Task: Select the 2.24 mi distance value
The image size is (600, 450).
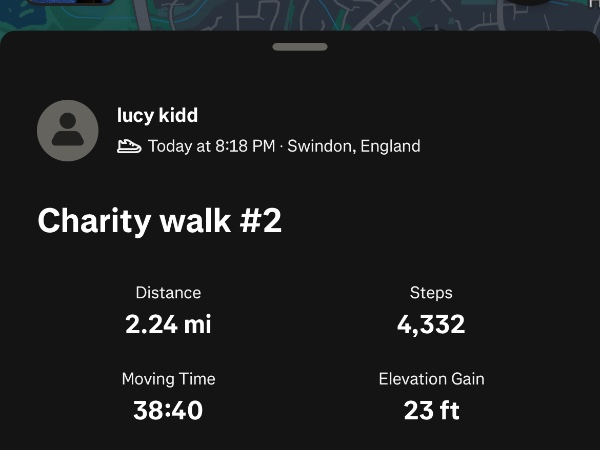Action: point(168,324)
